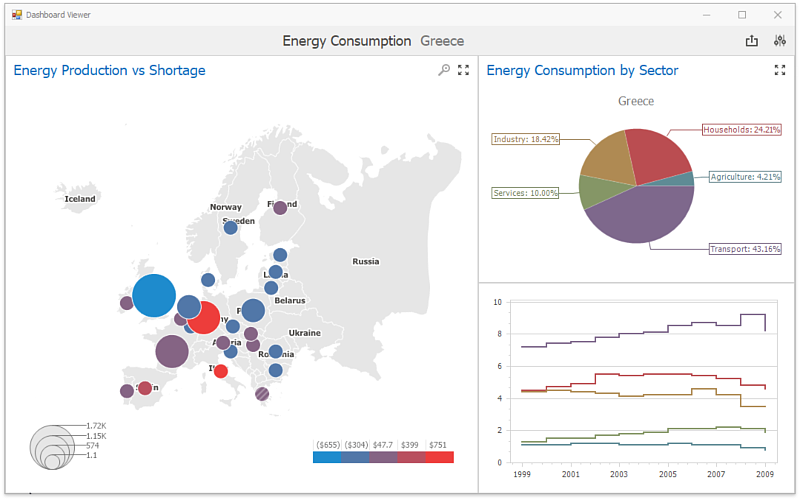Click the Transport: 43.16% label
This screenshot has width=800, height=500.
coord(745,249)
